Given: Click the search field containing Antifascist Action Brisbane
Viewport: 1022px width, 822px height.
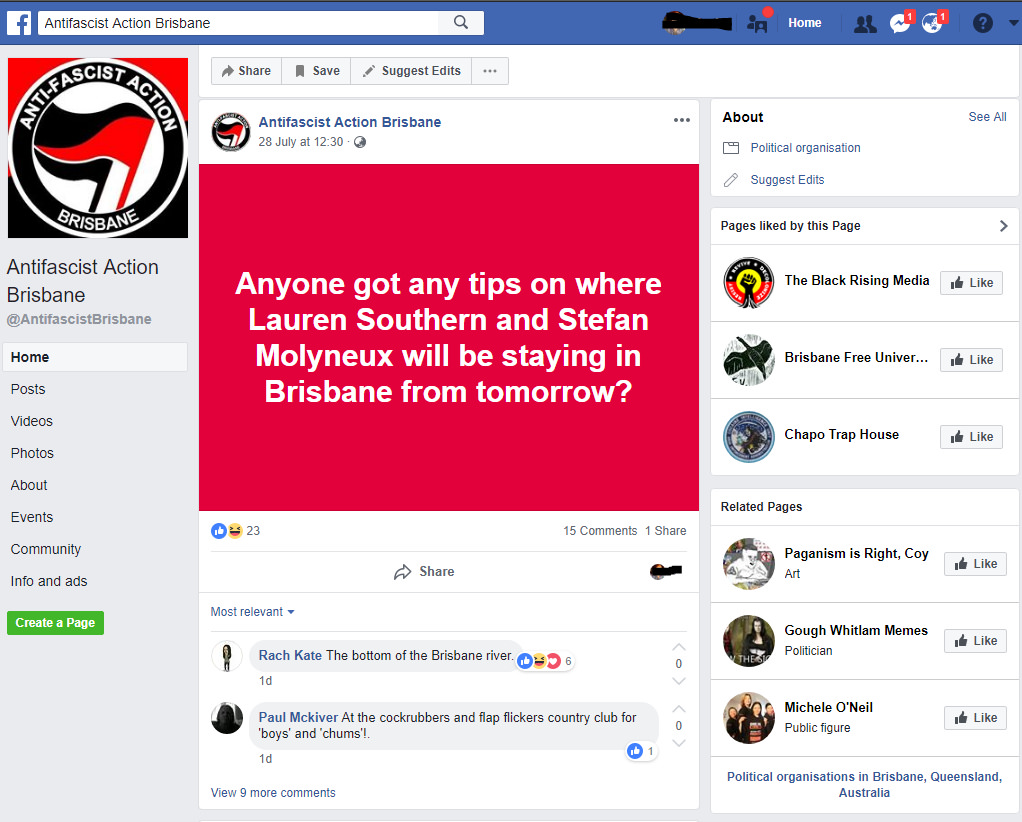Looking at the screenshot, I should [246, 23].
